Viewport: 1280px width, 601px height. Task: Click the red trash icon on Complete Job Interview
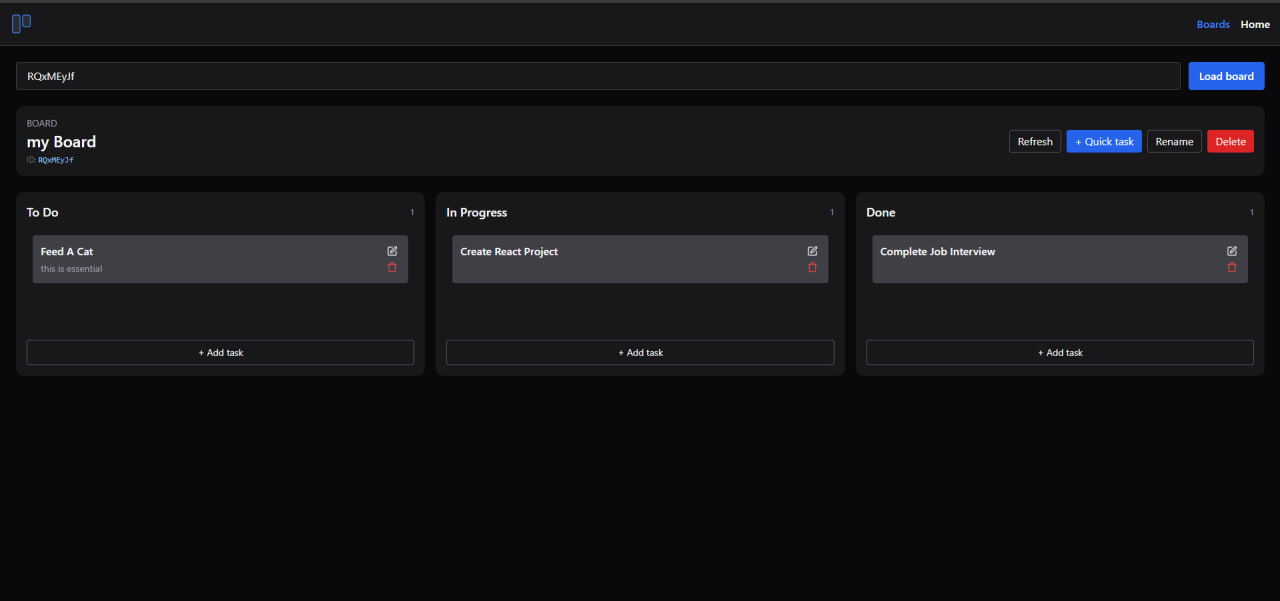click(1232, 267)
